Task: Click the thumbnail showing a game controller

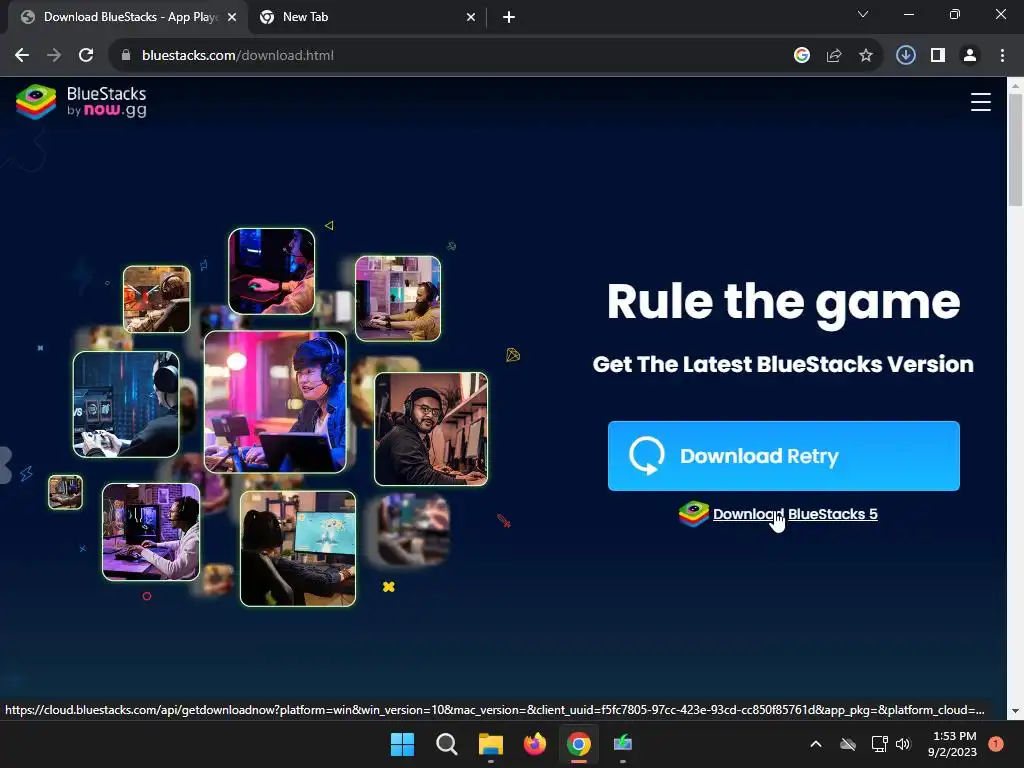Action: pyautogui.click(x=126, y=404)
